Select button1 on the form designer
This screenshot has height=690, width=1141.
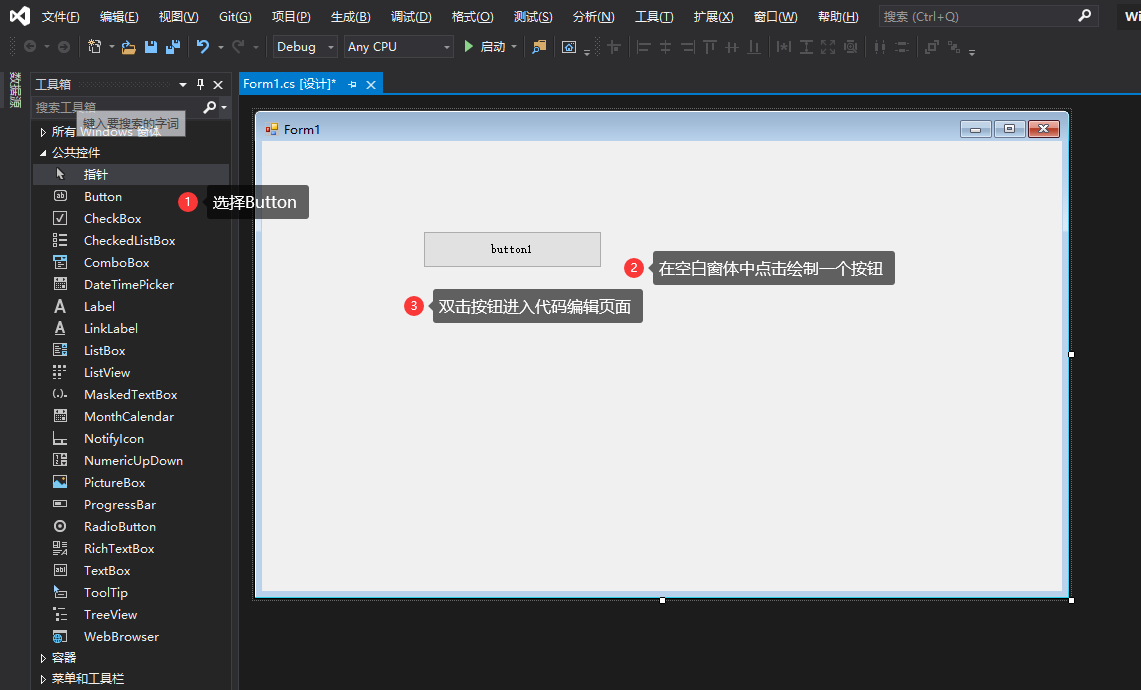coord(512,250)
